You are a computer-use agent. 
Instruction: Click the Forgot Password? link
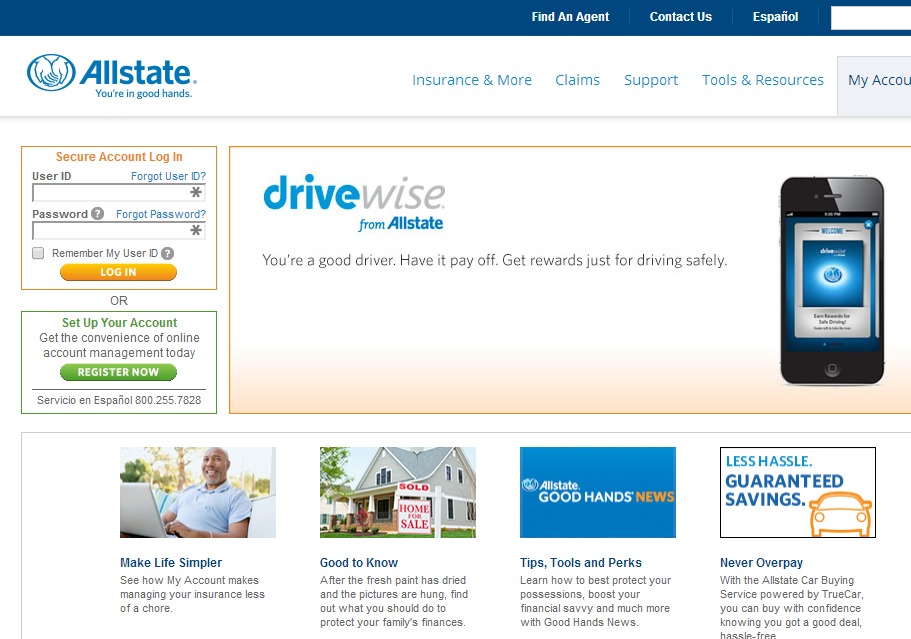[x=161, y=214]
